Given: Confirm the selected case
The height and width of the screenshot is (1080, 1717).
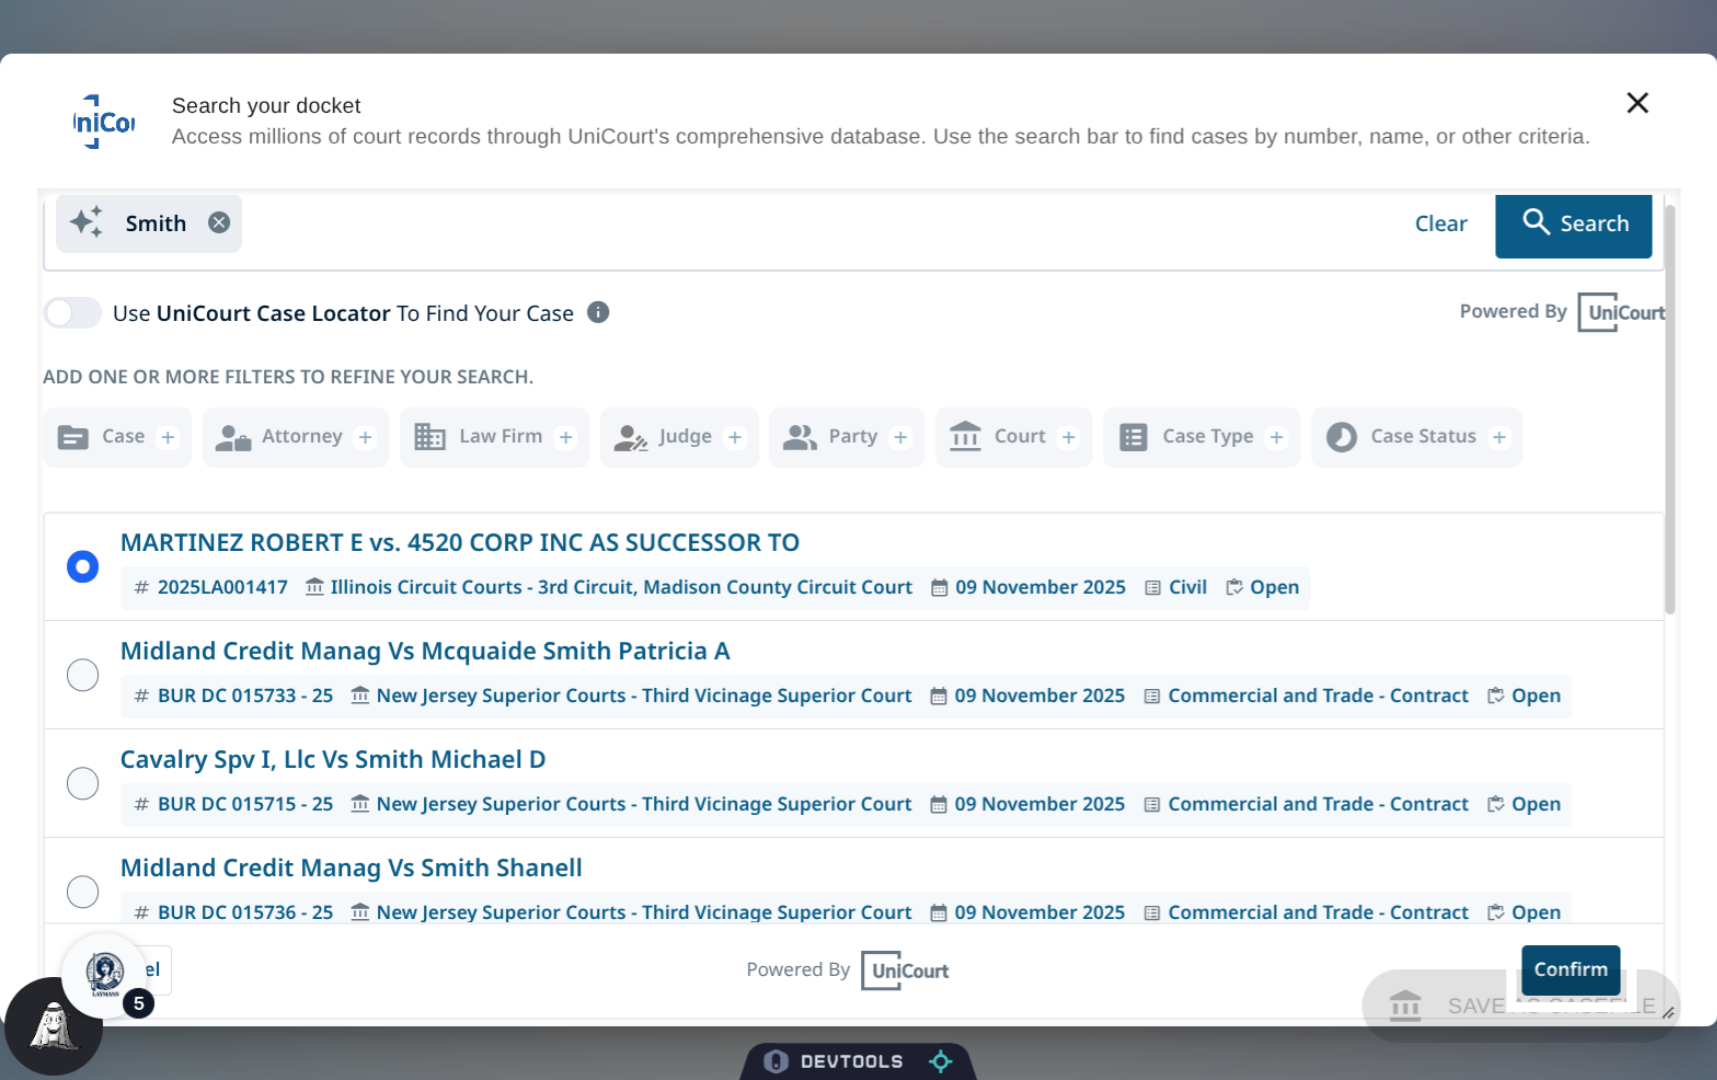Looking at the screenshot, I should [x=1571, y=970].
